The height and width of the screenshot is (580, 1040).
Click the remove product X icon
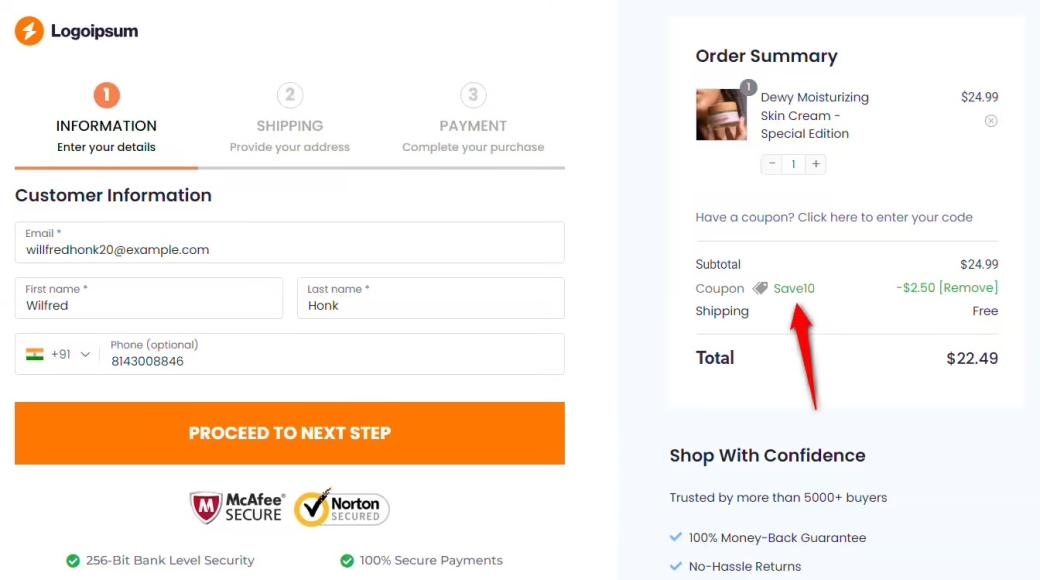click(x=991, y=120)
